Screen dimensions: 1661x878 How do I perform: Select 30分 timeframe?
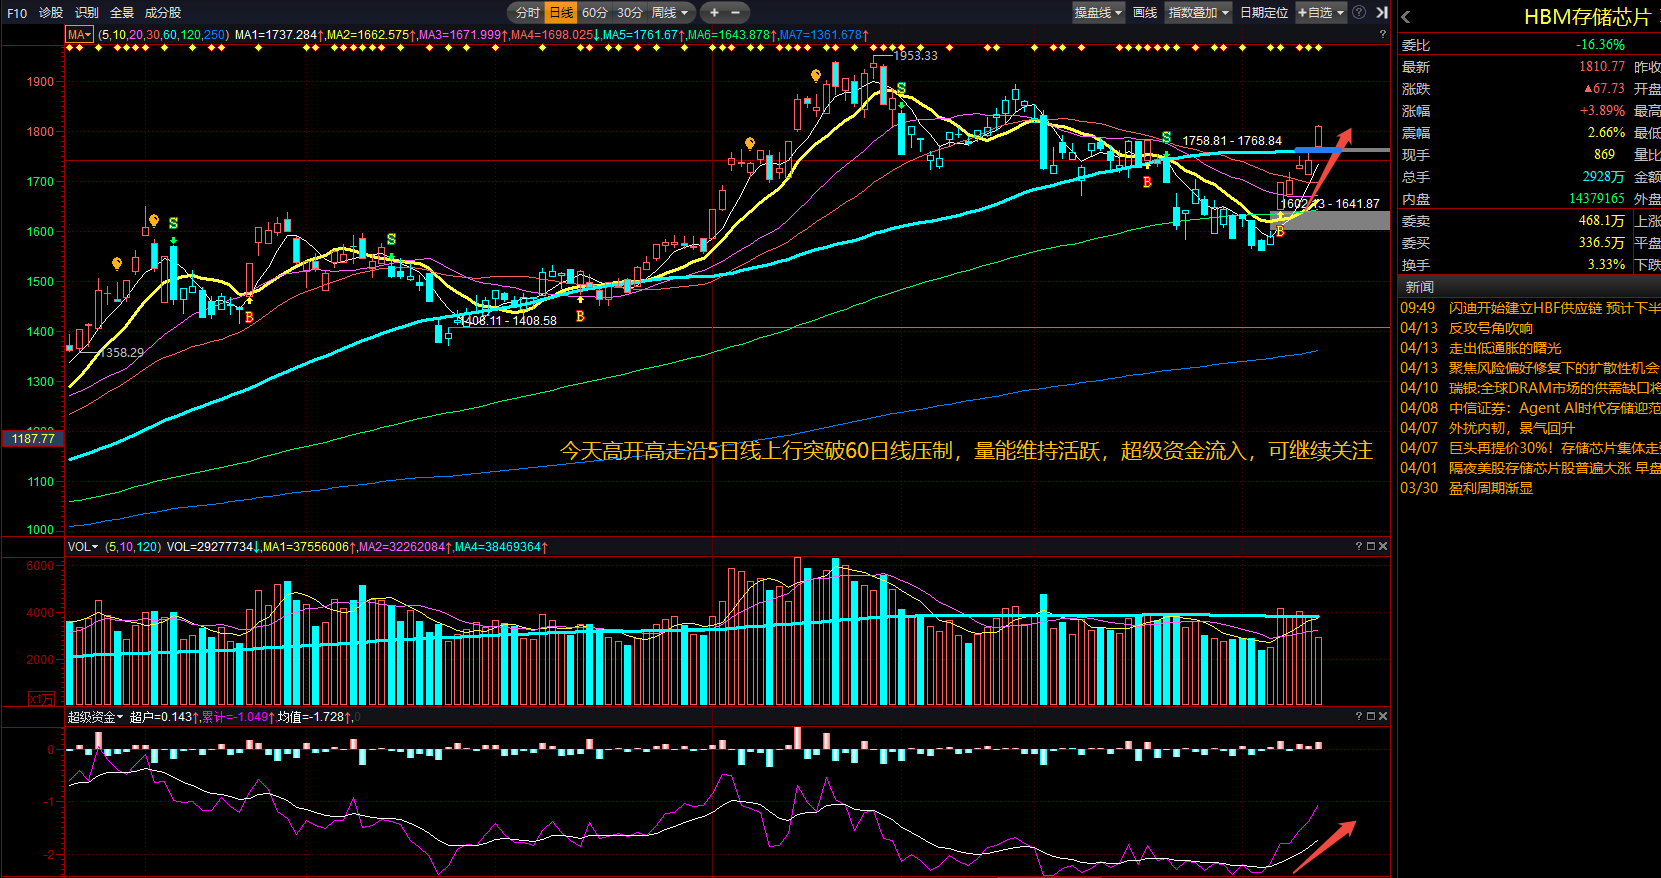coord(629,13)
